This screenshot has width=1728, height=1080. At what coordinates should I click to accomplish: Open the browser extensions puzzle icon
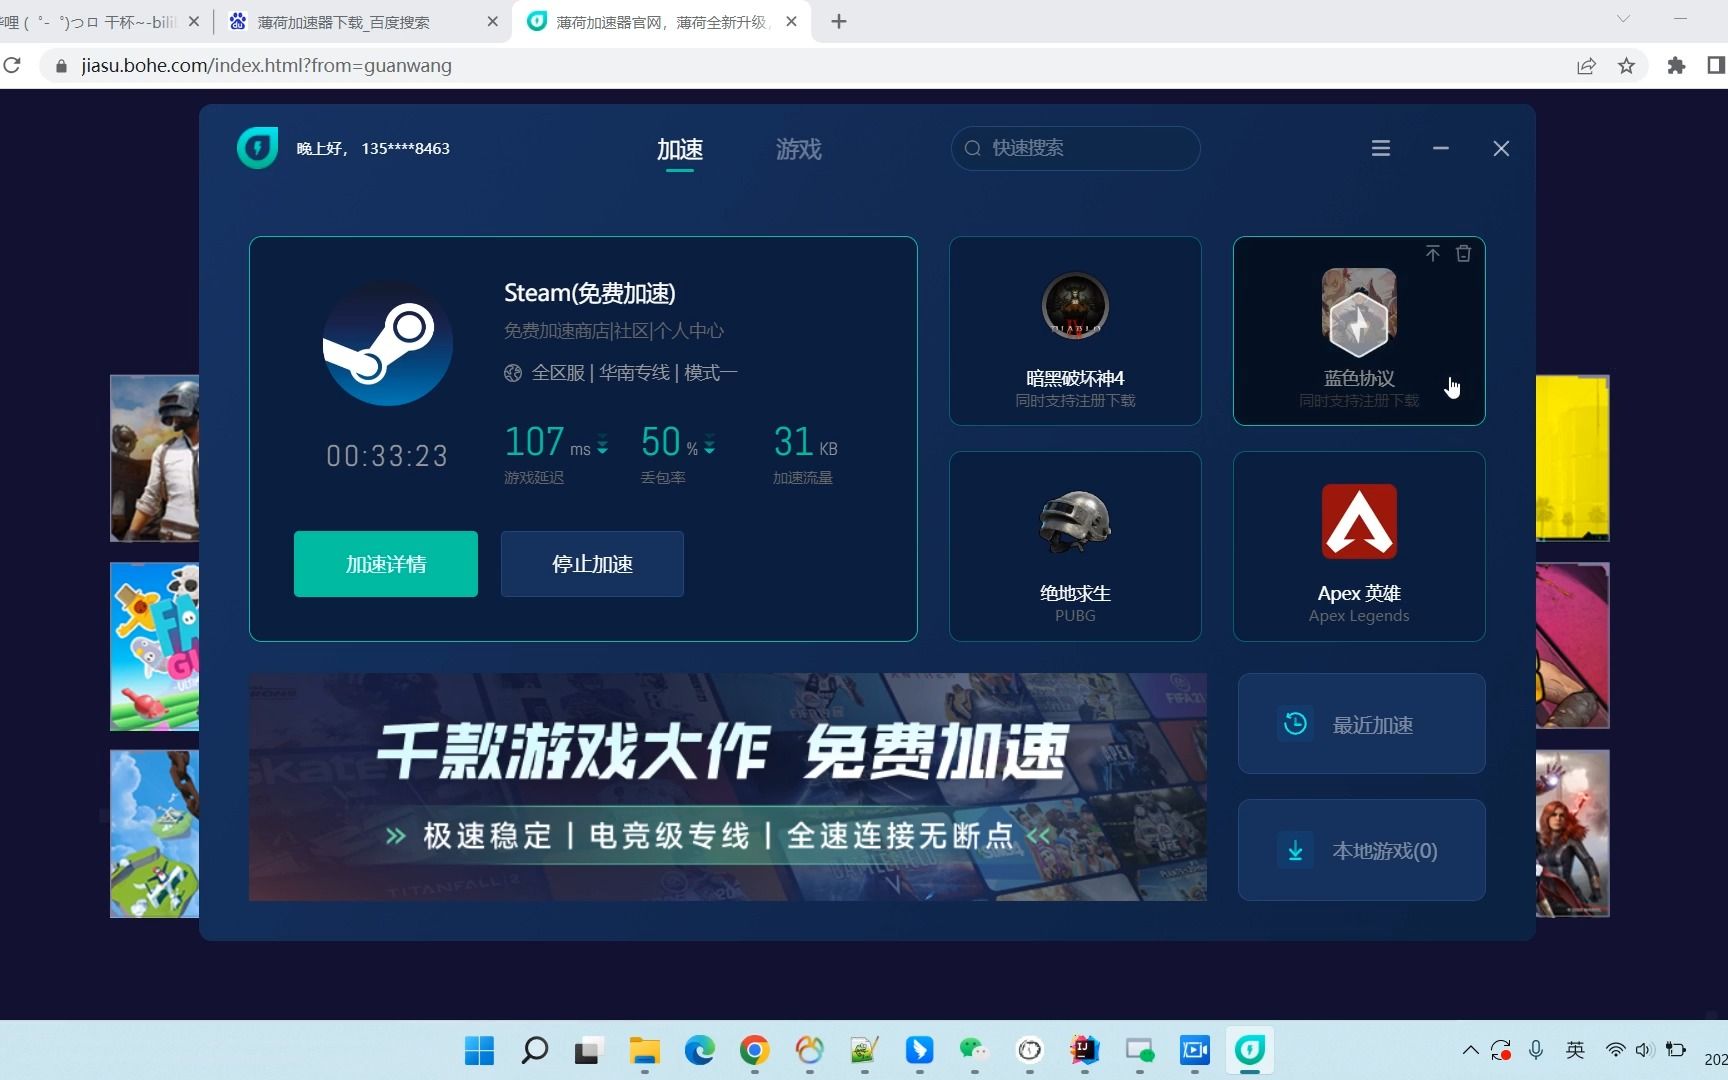(x=1676, y=66)
